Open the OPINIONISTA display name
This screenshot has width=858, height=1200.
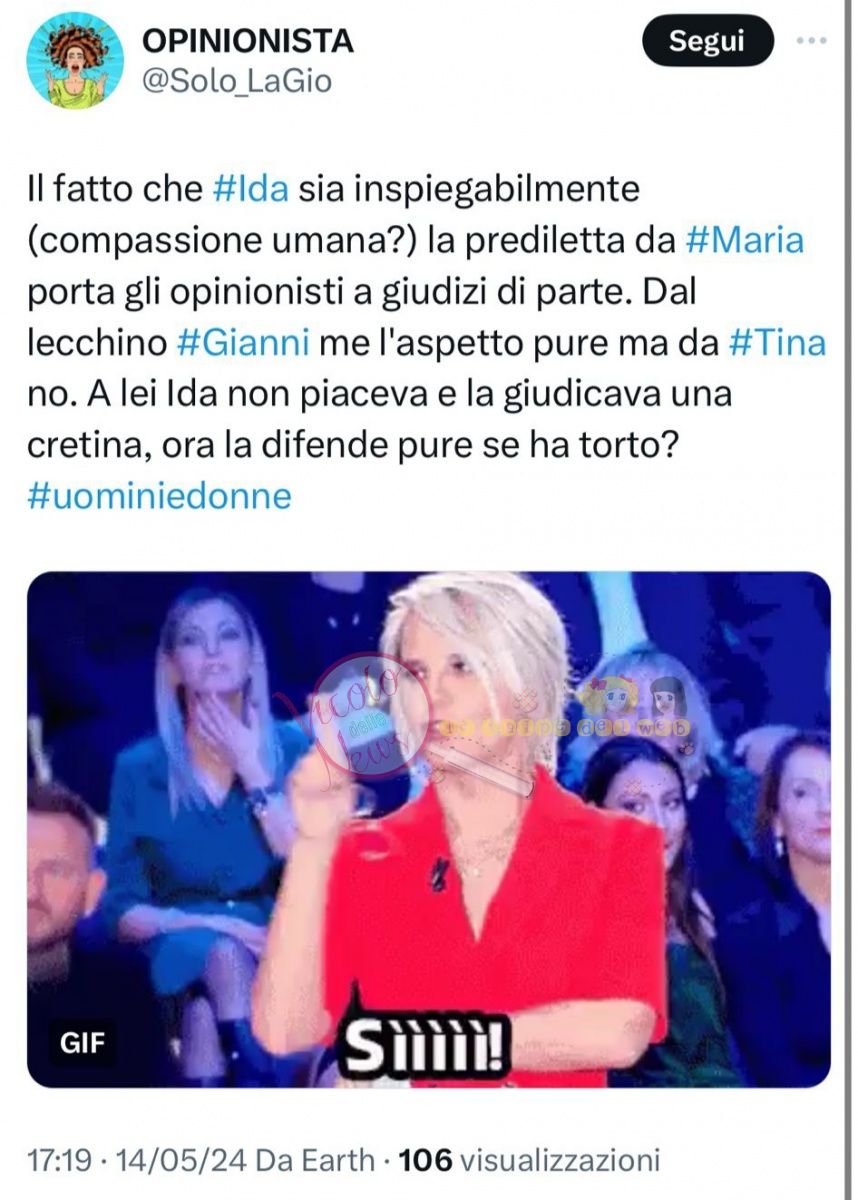[x=249, y=41]
